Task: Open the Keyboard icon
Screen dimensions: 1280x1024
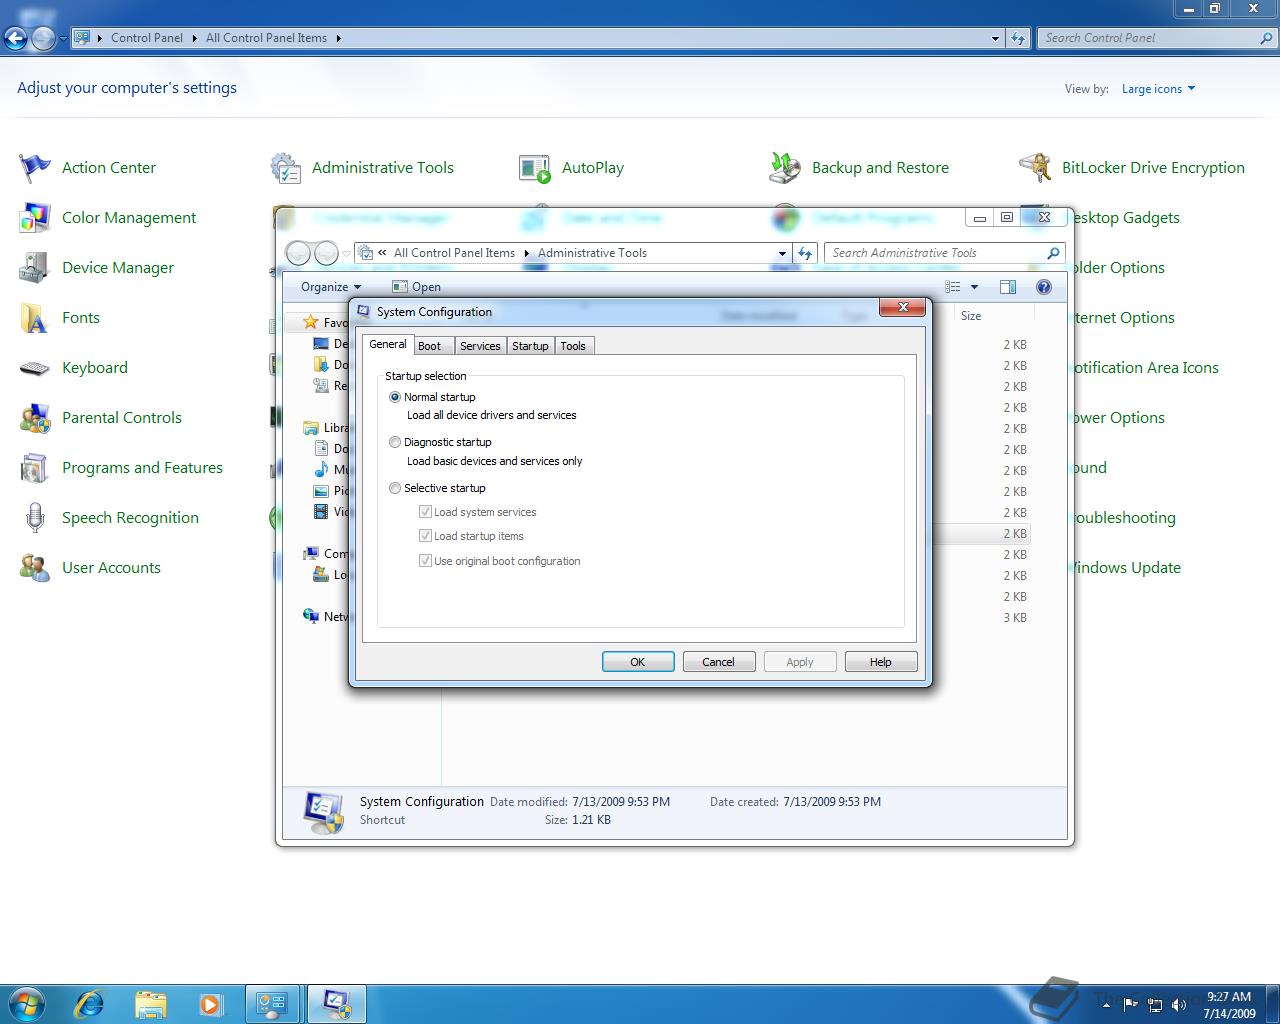Action: point(35,368)
